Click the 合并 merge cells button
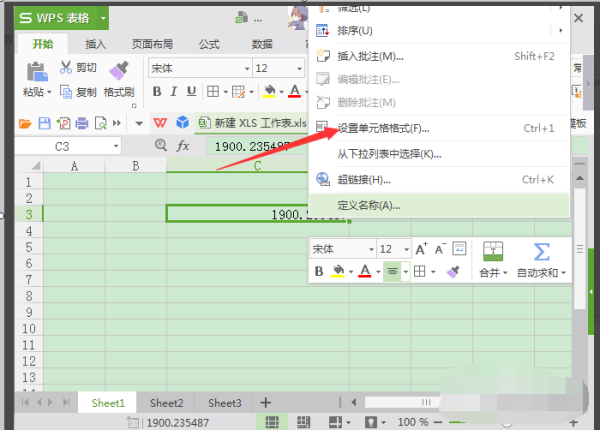 [493, 260]
